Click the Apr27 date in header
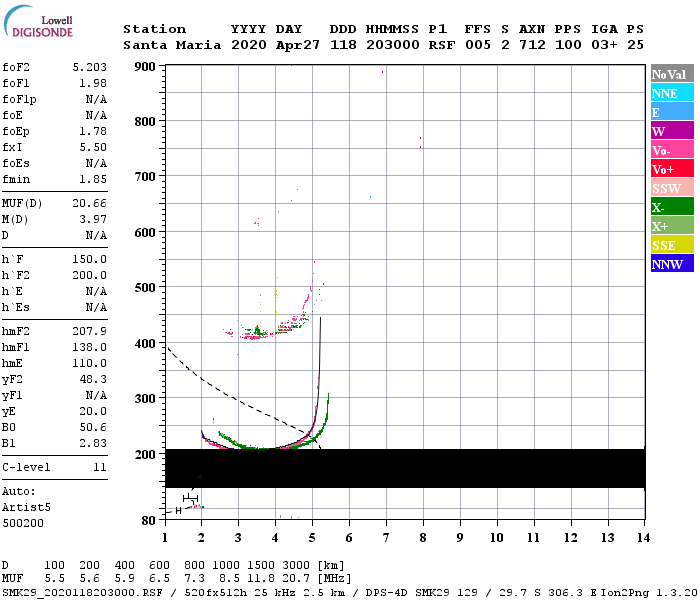Image resolution: width=700 pixels, height=600 pixels. click(x=298, y=45)
